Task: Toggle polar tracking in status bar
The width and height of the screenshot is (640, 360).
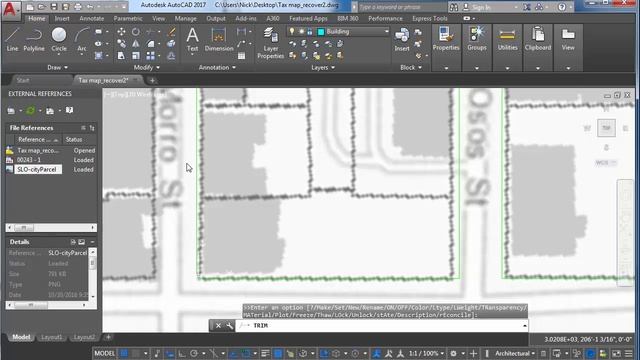Action: click(194, 353)
